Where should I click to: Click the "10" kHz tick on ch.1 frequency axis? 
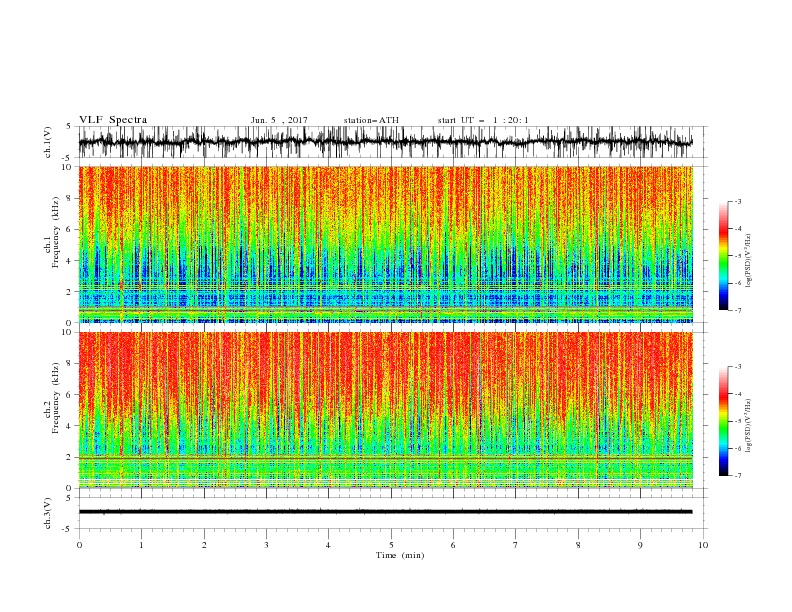69,167
